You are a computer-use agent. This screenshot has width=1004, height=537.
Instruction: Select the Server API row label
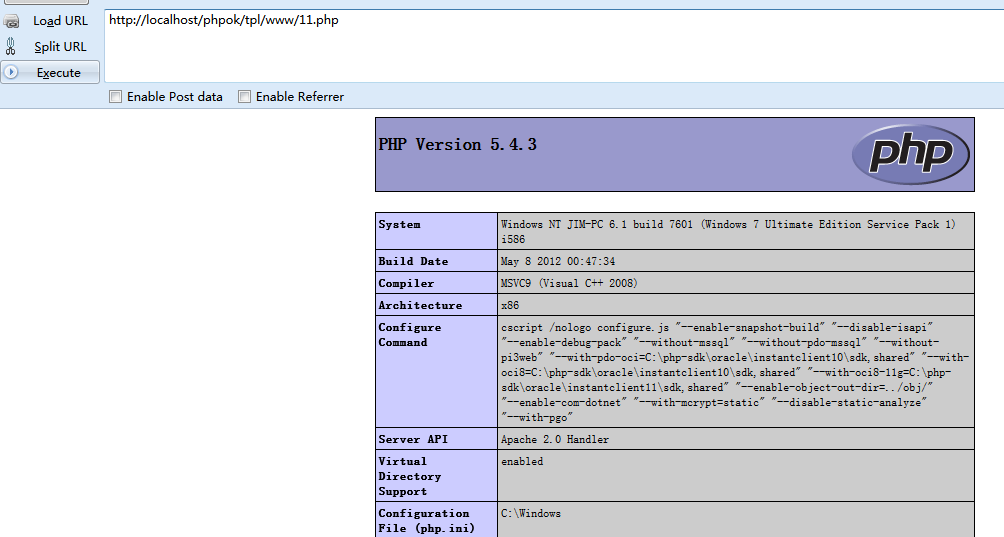click(x=413, y=439)
